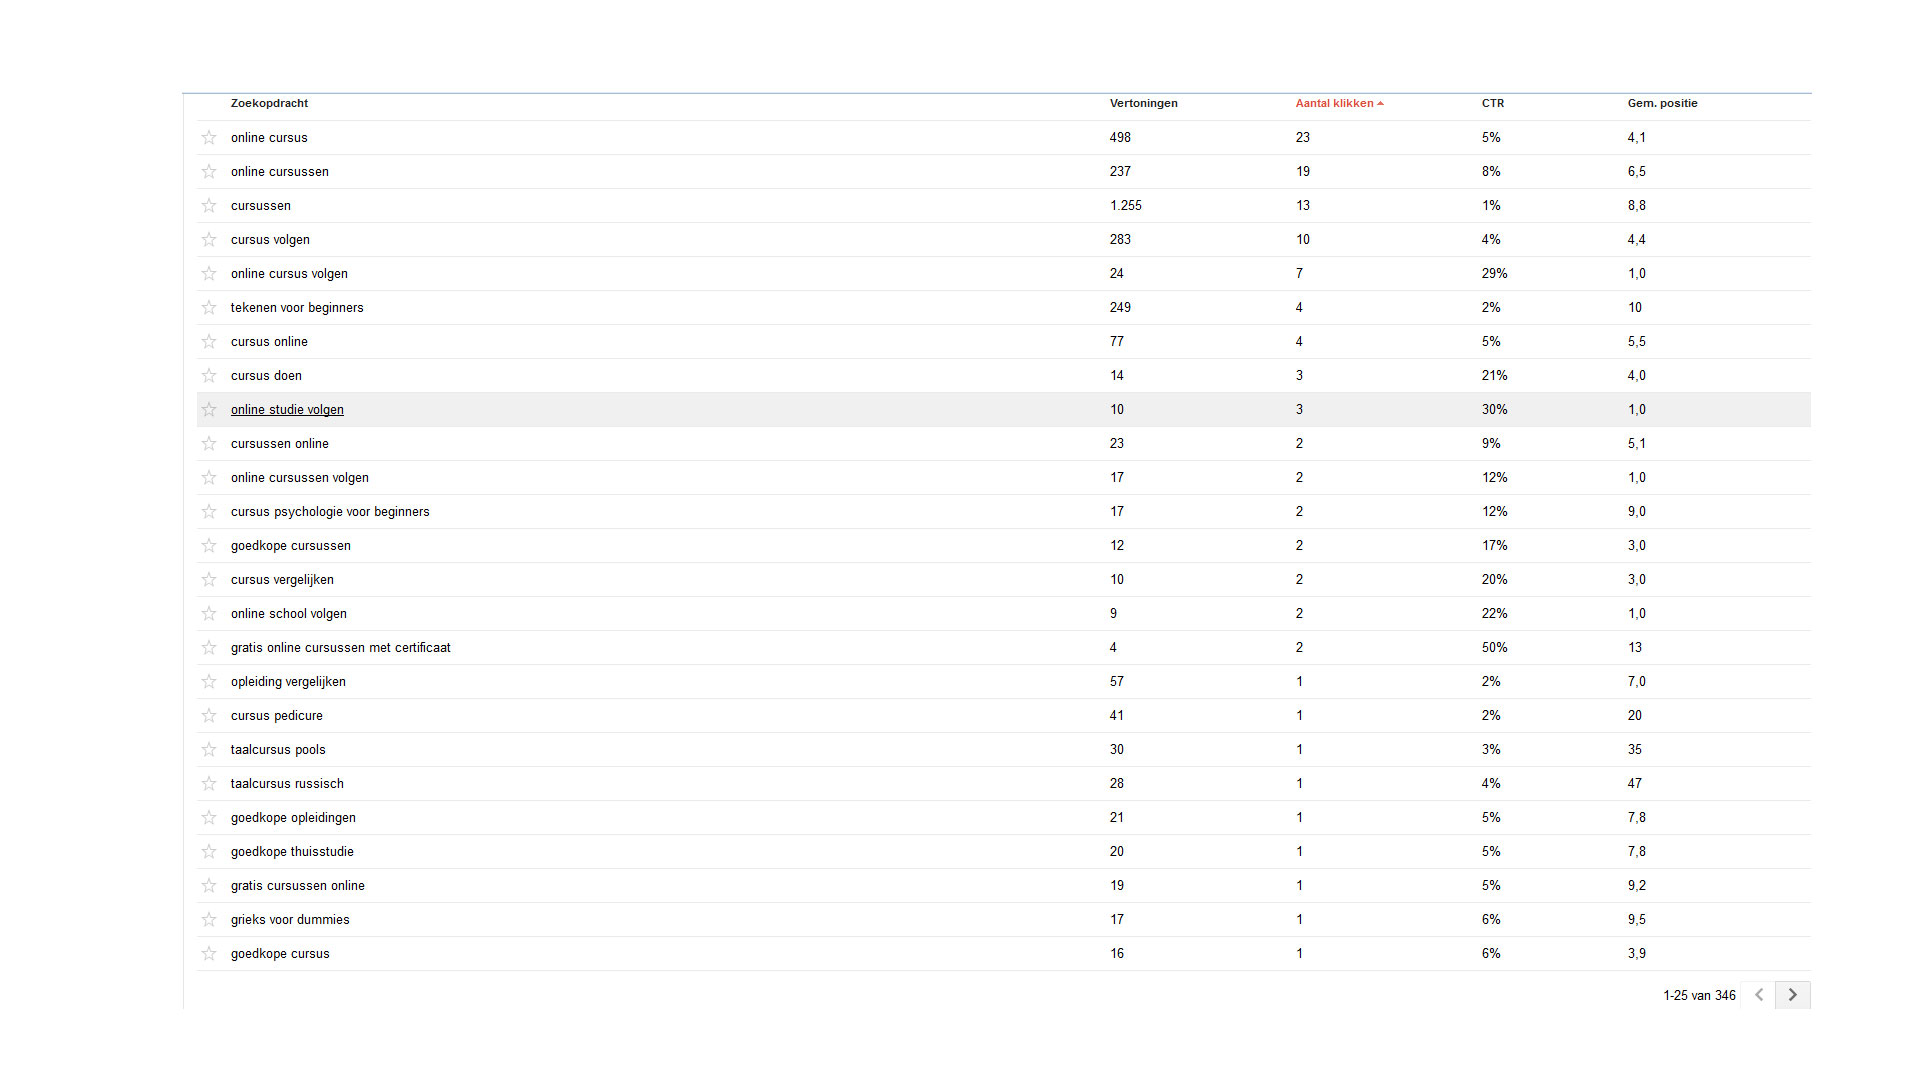This screenshot has height=1080, width=1920.
Task: Click the '283' impressions value
Action: (1120, 240)
